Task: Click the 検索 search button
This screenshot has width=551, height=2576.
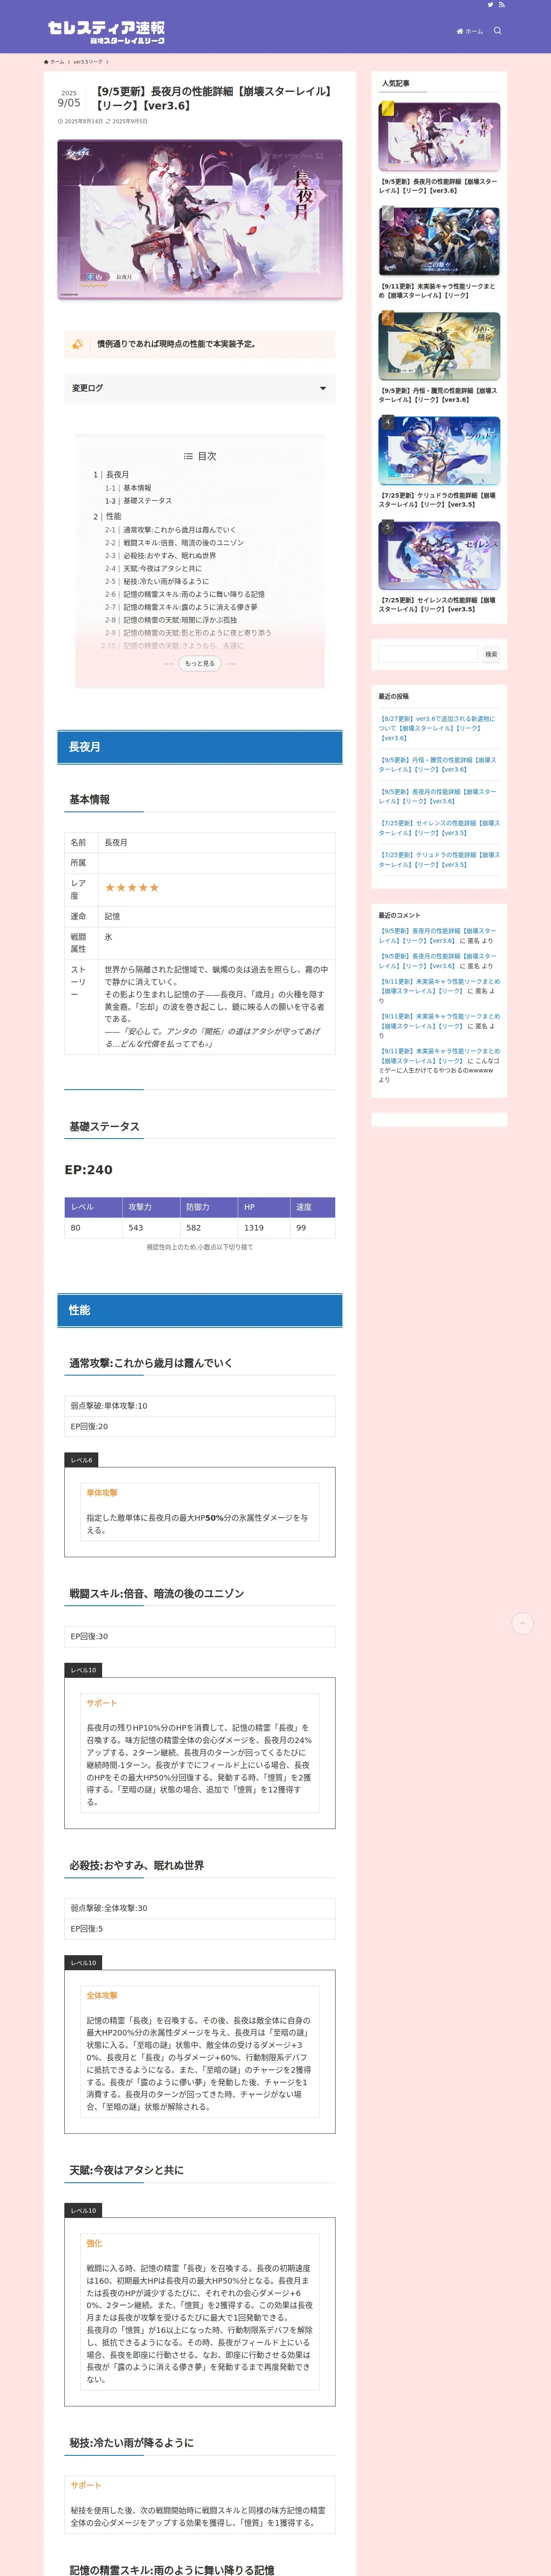Action: click(491, 654)
